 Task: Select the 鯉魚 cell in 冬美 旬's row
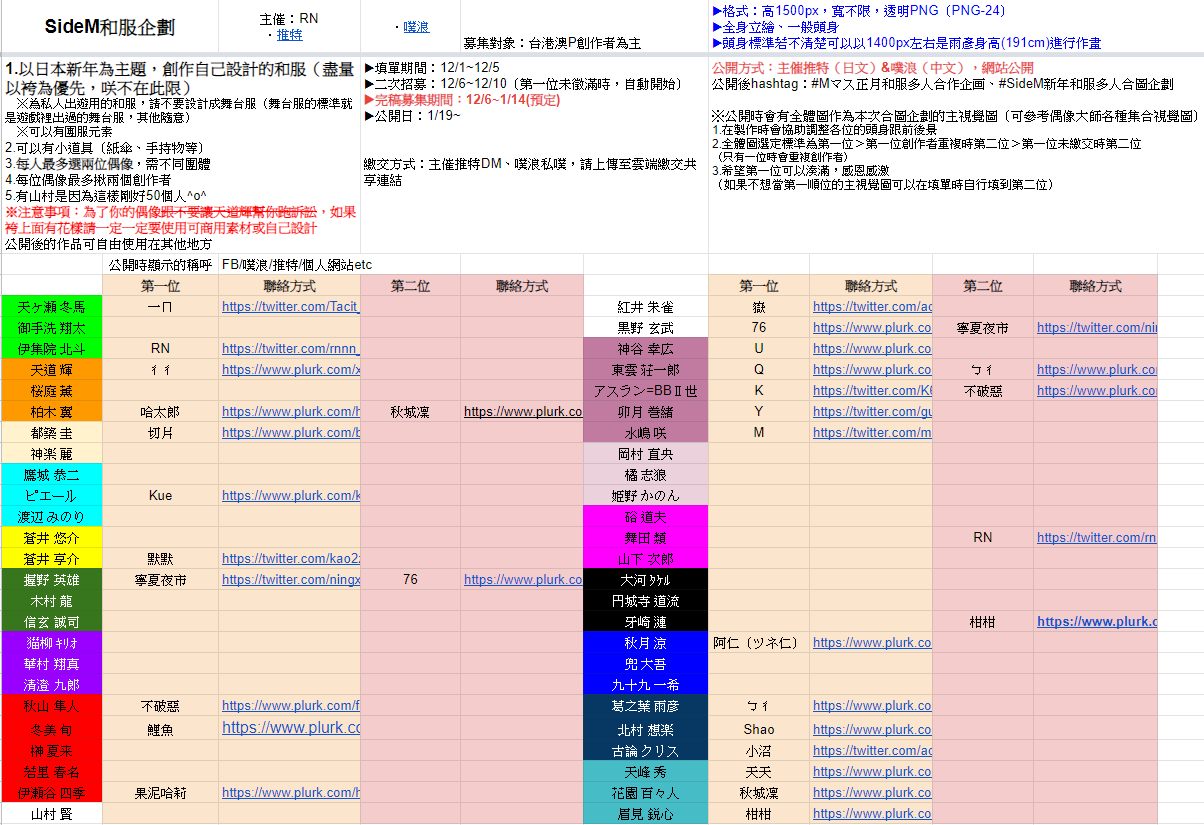click(x=161, y=729)
